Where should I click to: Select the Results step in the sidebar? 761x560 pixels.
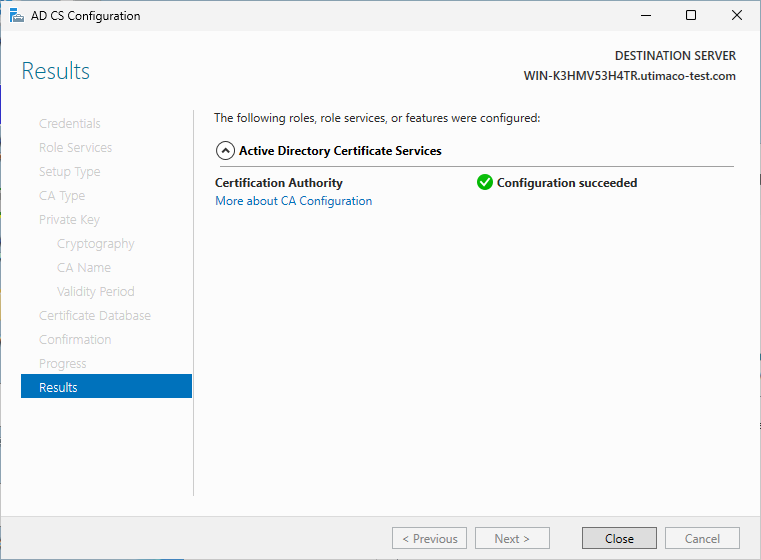point(106,386)
